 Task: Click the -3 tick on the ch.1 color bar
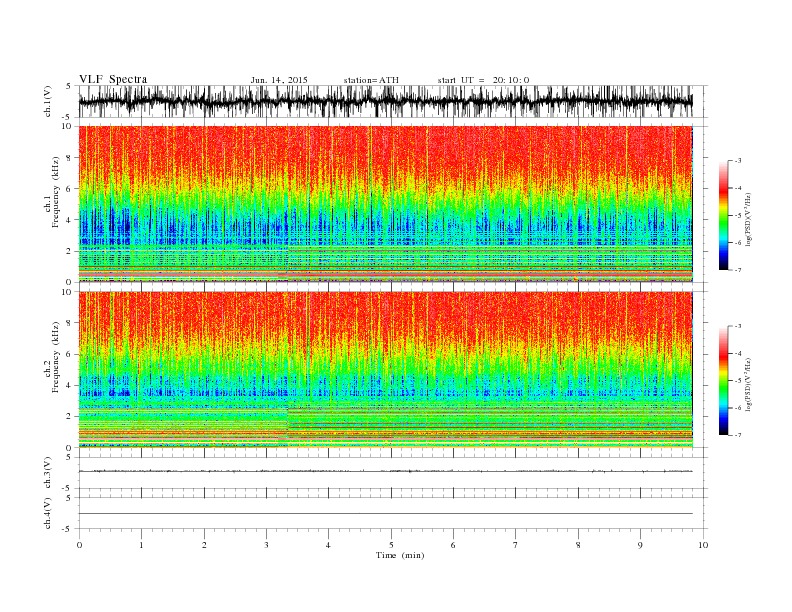[x=737, y=161]
